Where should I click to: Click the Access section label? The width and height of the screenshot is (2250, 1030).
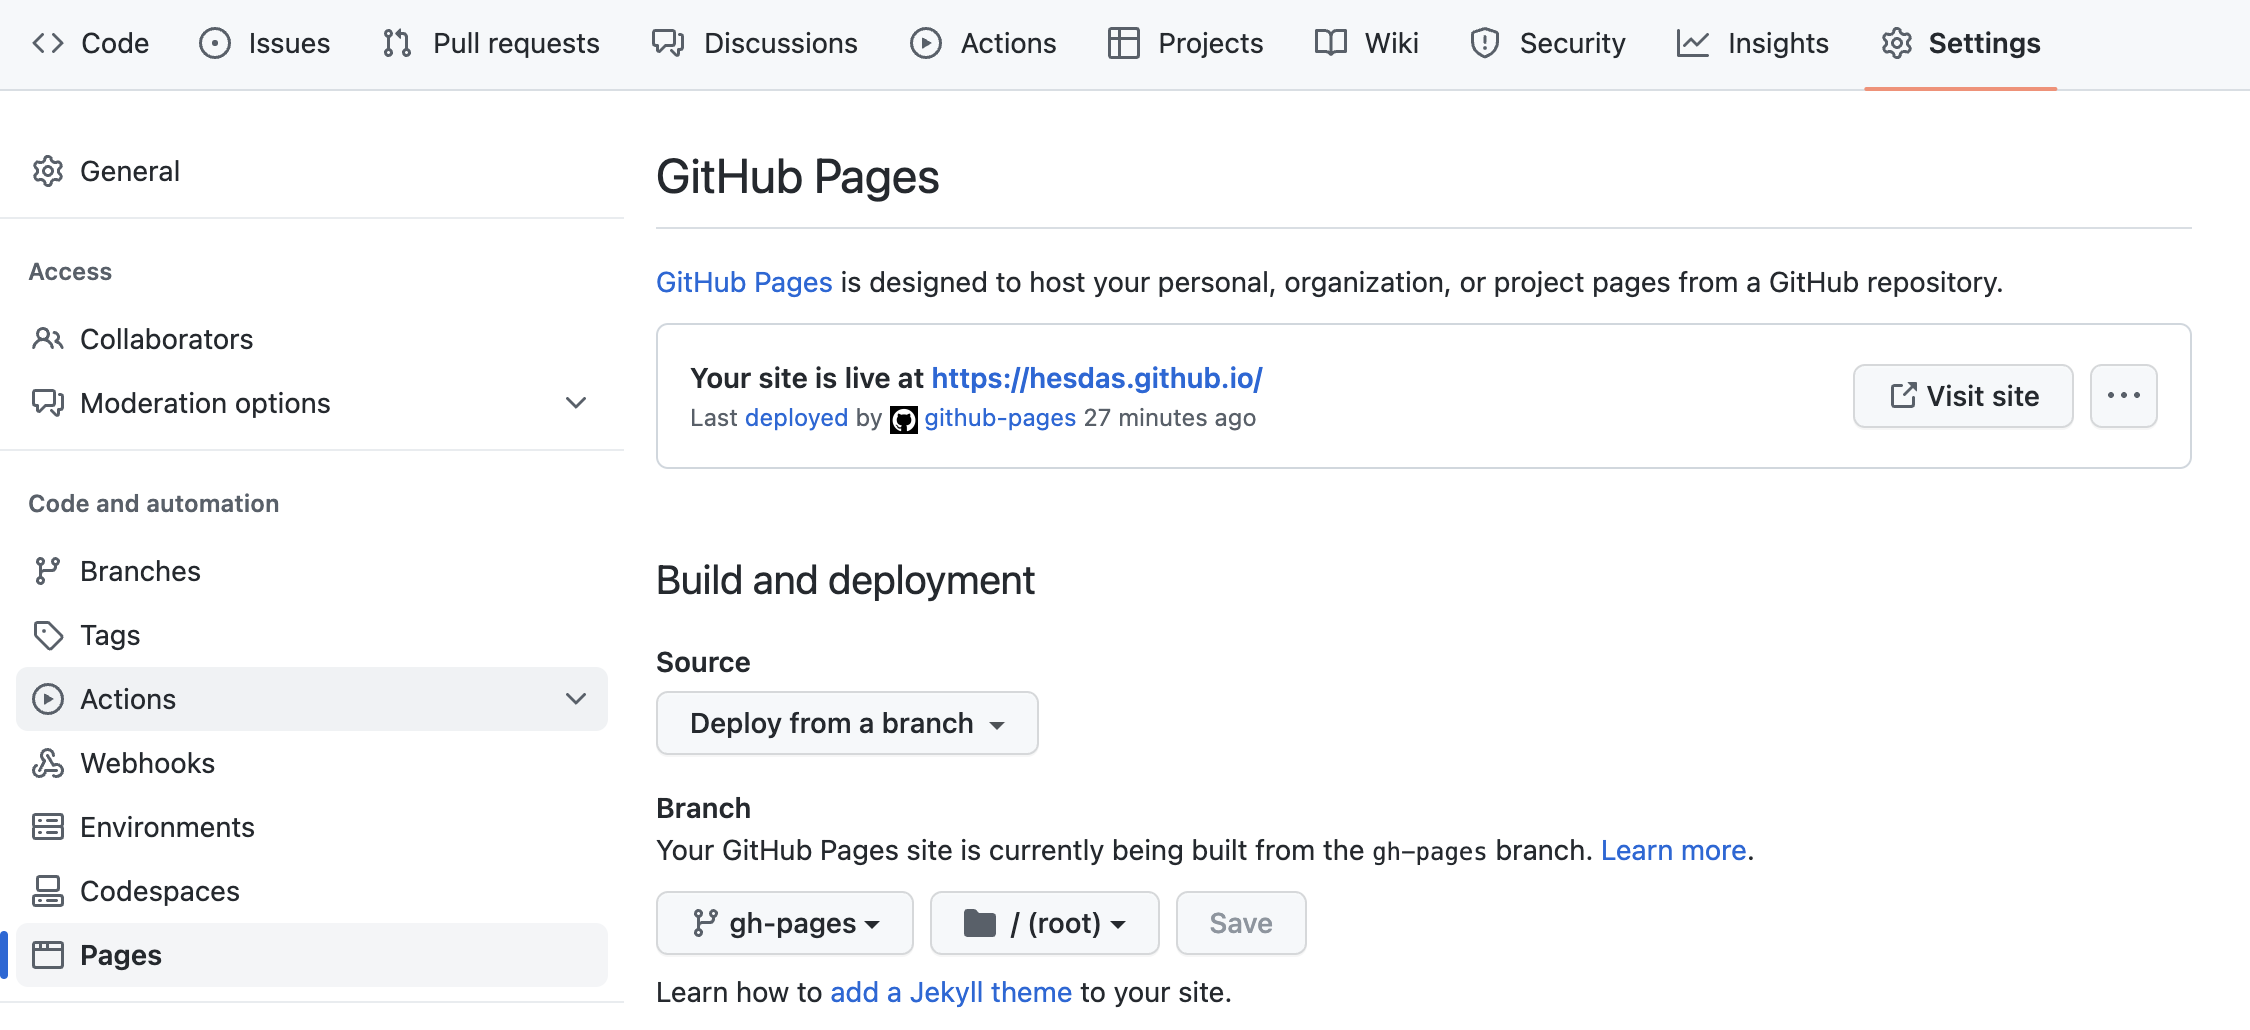click(x=70, y=272)
